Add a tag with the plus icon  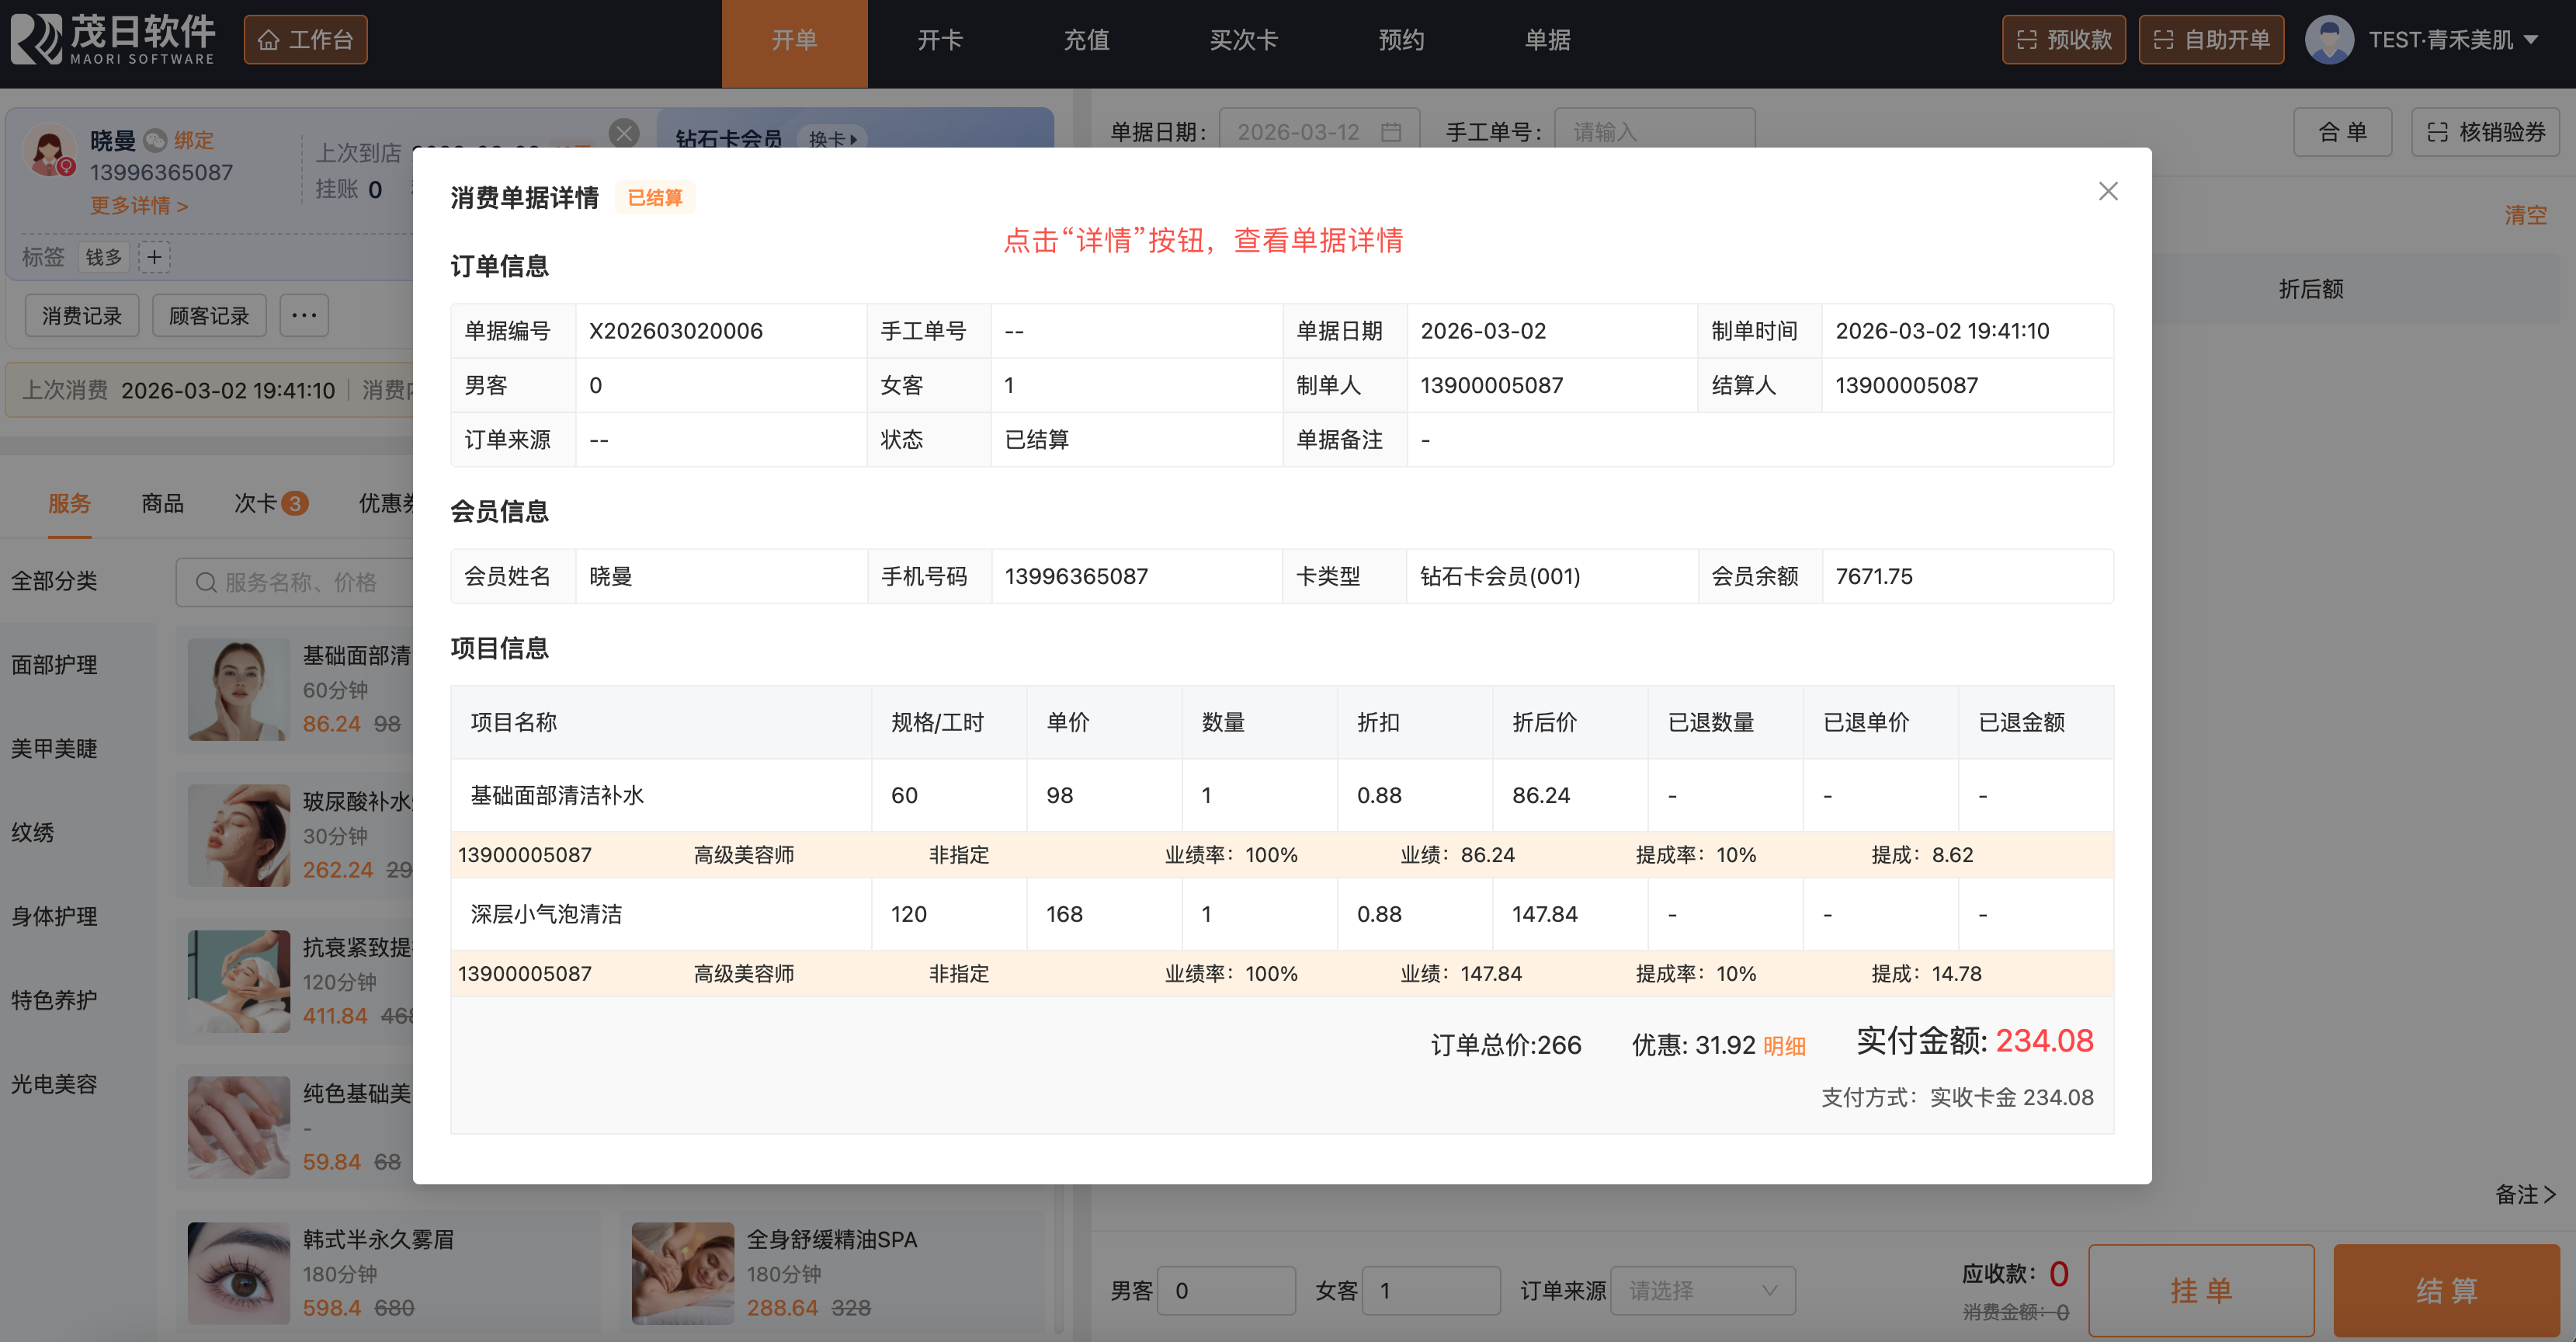154,257
